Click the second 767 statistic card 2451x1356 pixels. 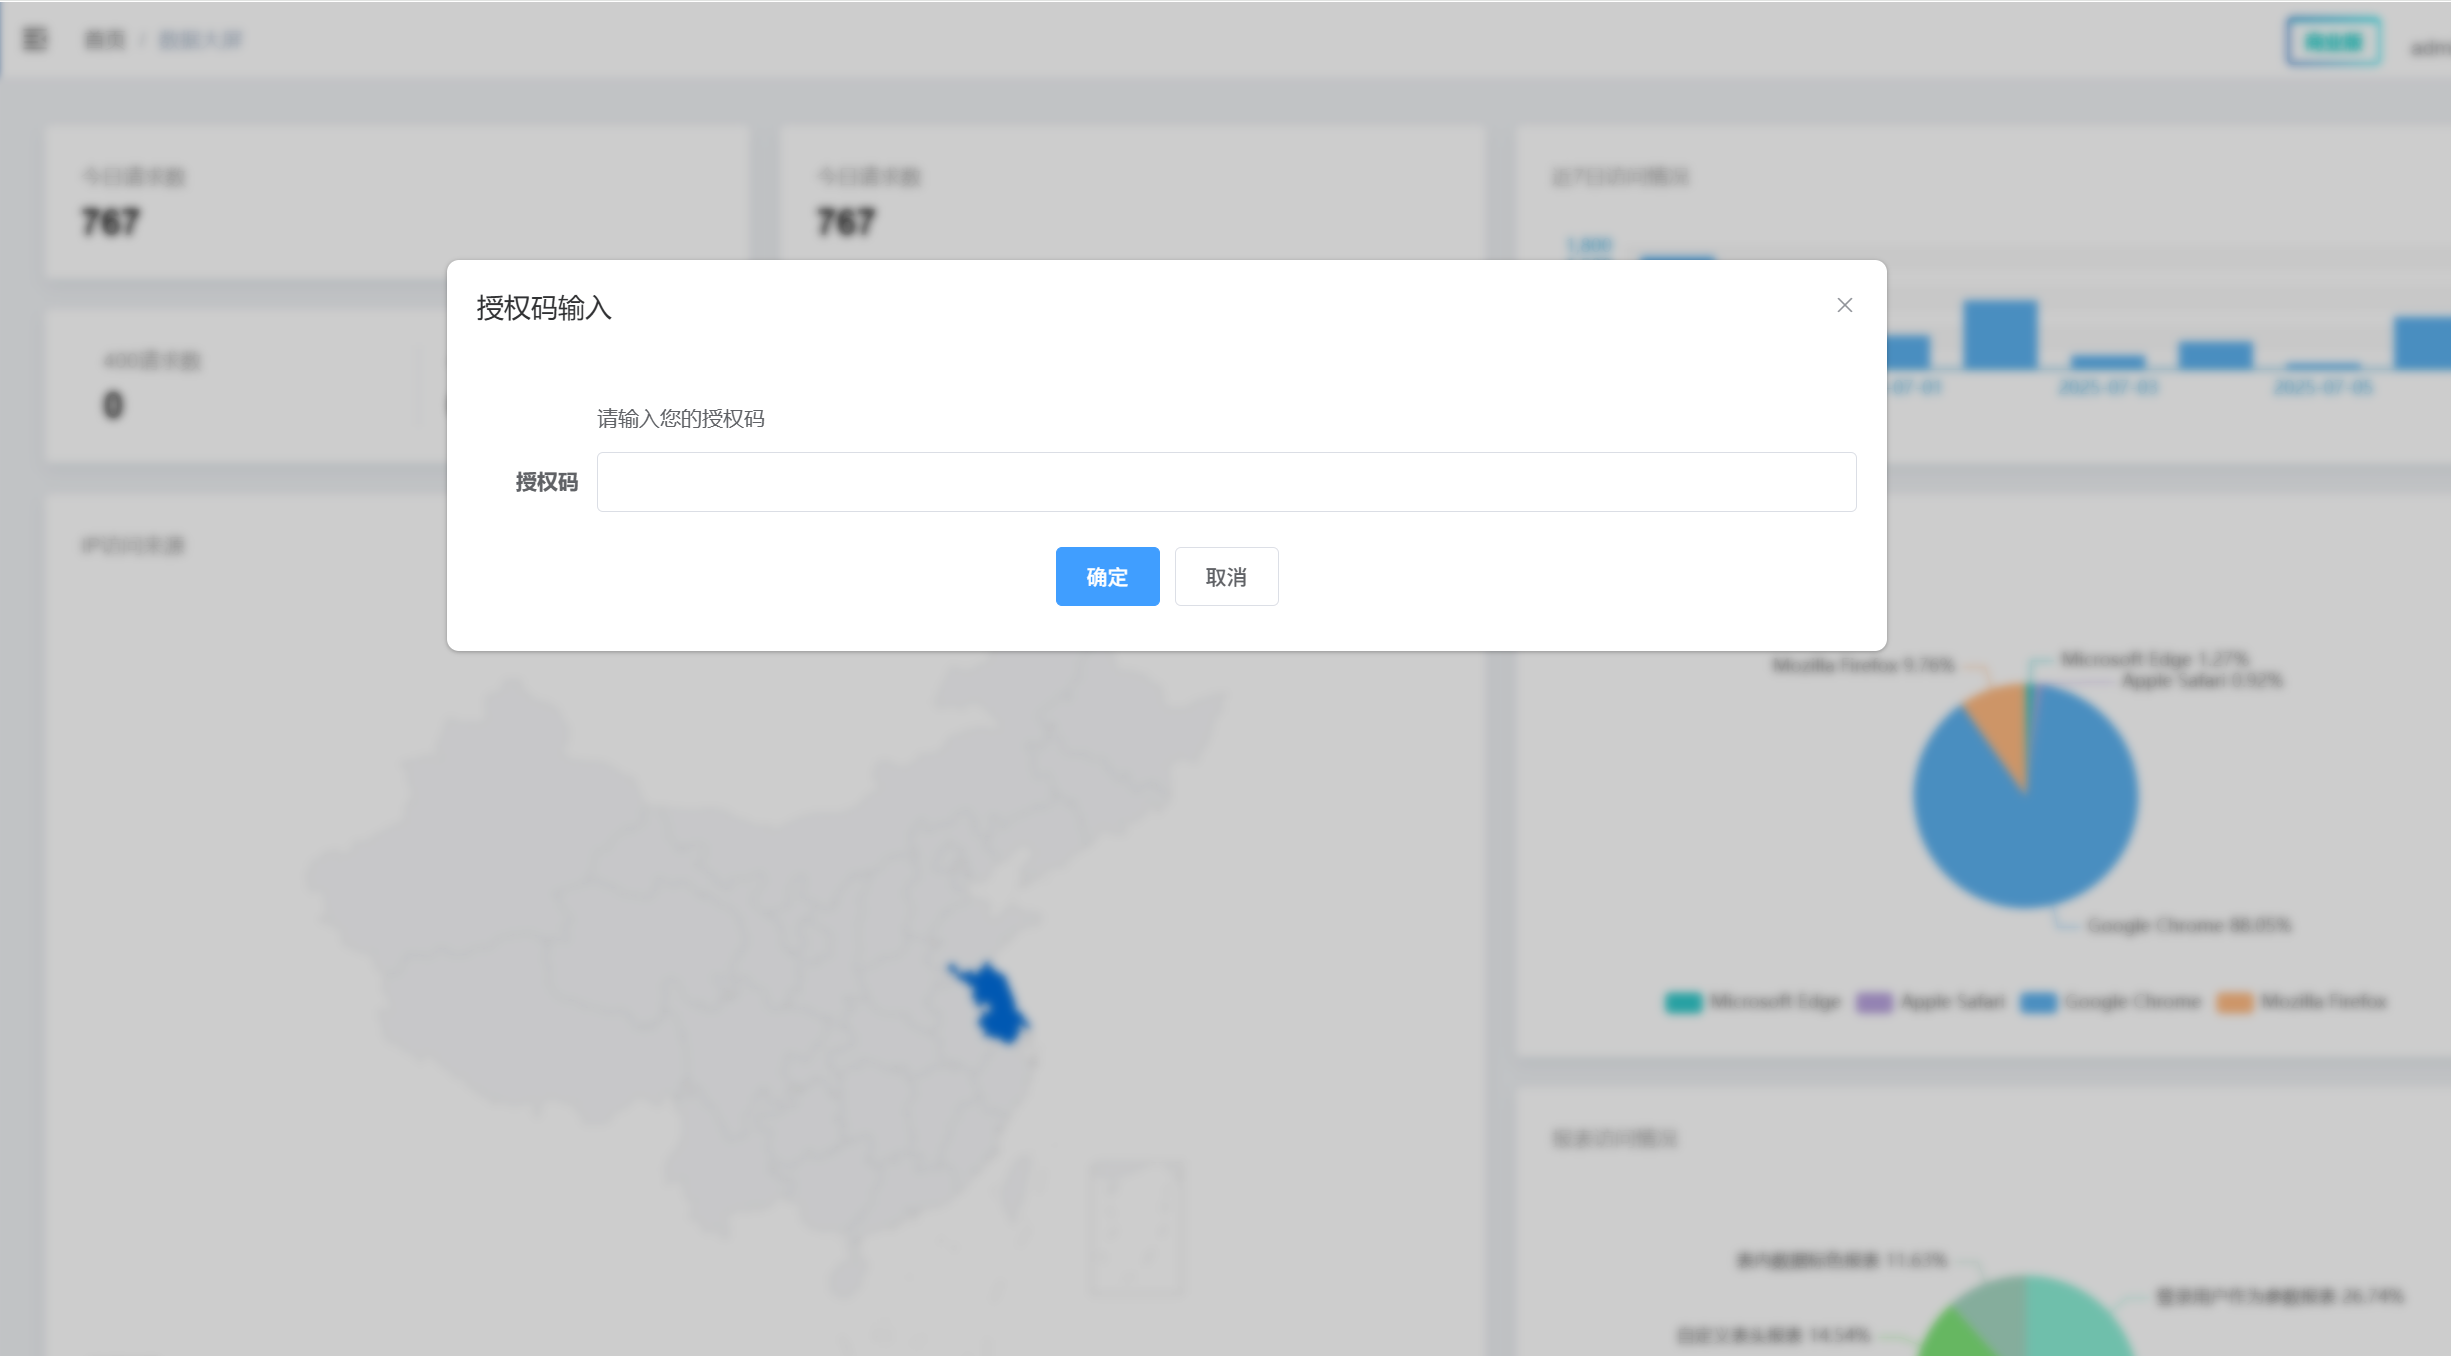pos(1130,200)
